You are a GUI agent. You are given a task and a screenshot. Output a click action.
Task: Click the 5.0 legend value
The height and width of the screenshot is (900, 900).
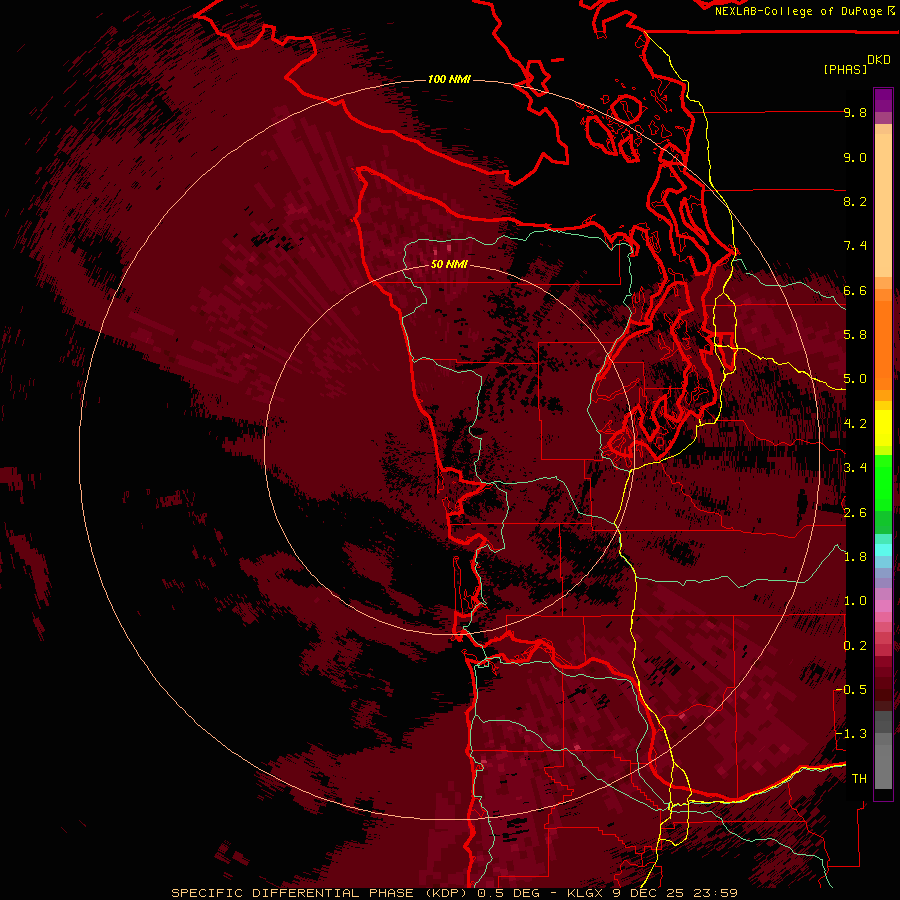coord(855,379)
